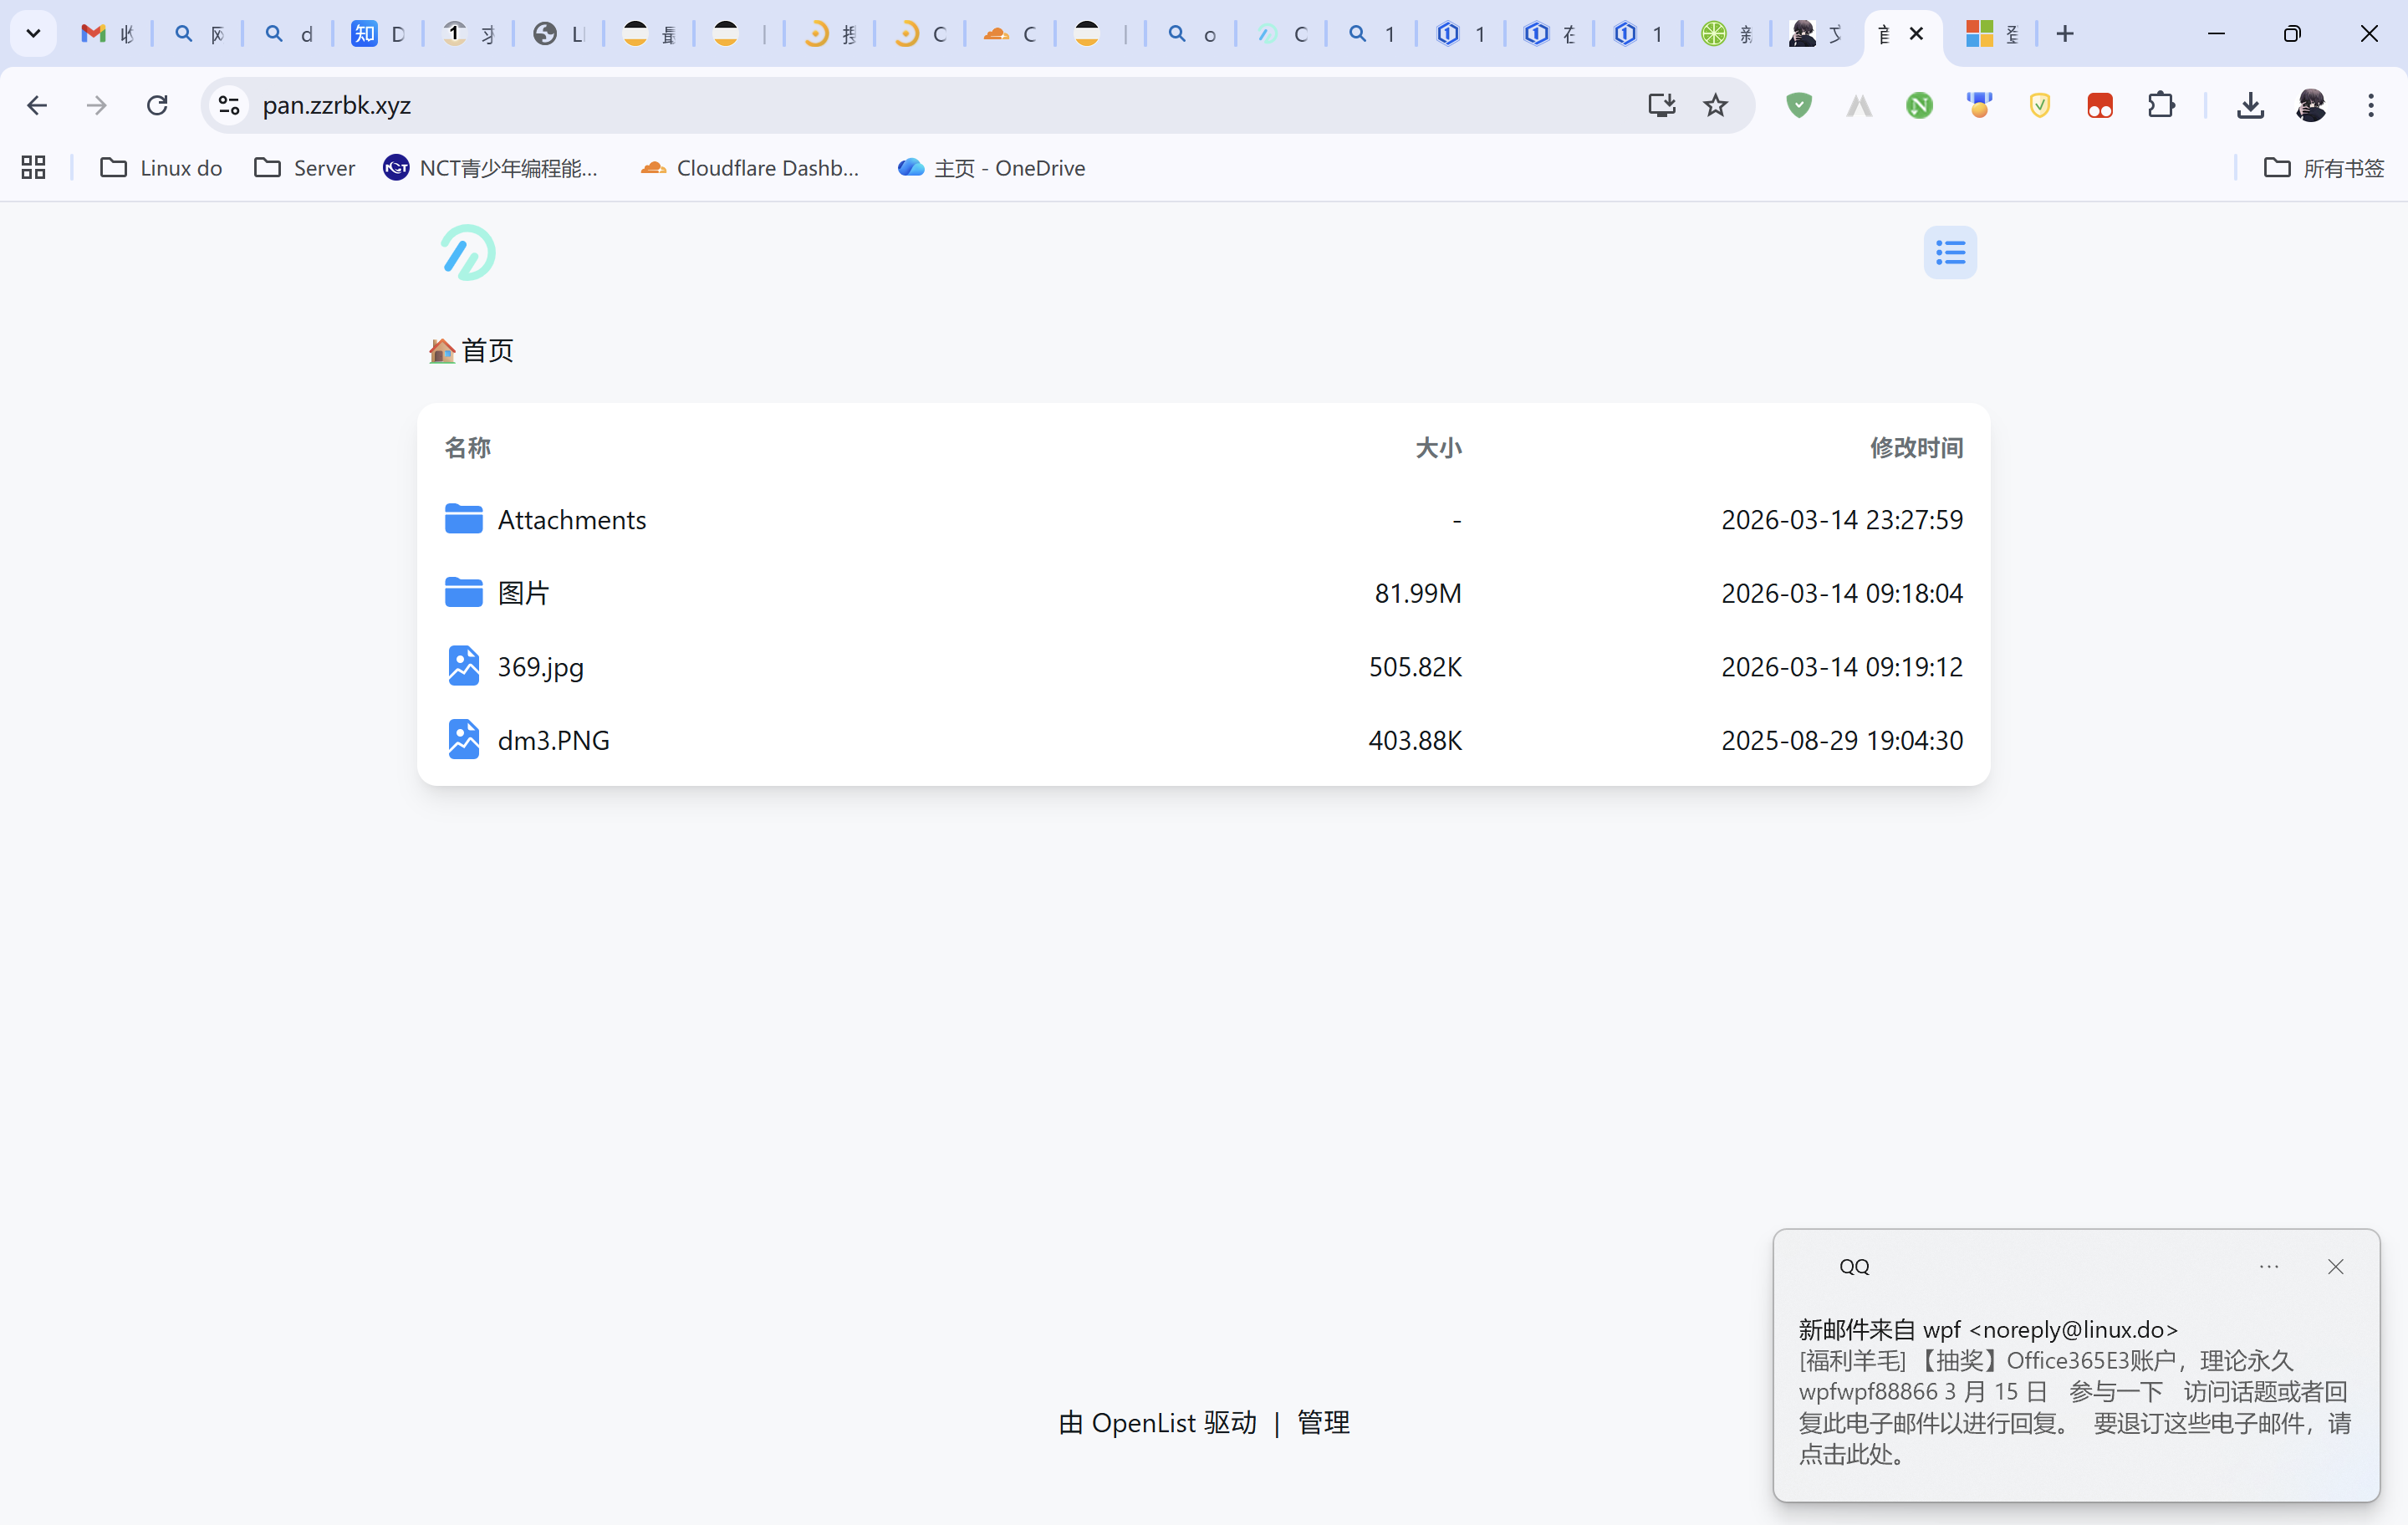The width and height of the screenshot is (2408, 1525).
Task: Click the 369.jpg image file icon
Action: coord(463,666)
